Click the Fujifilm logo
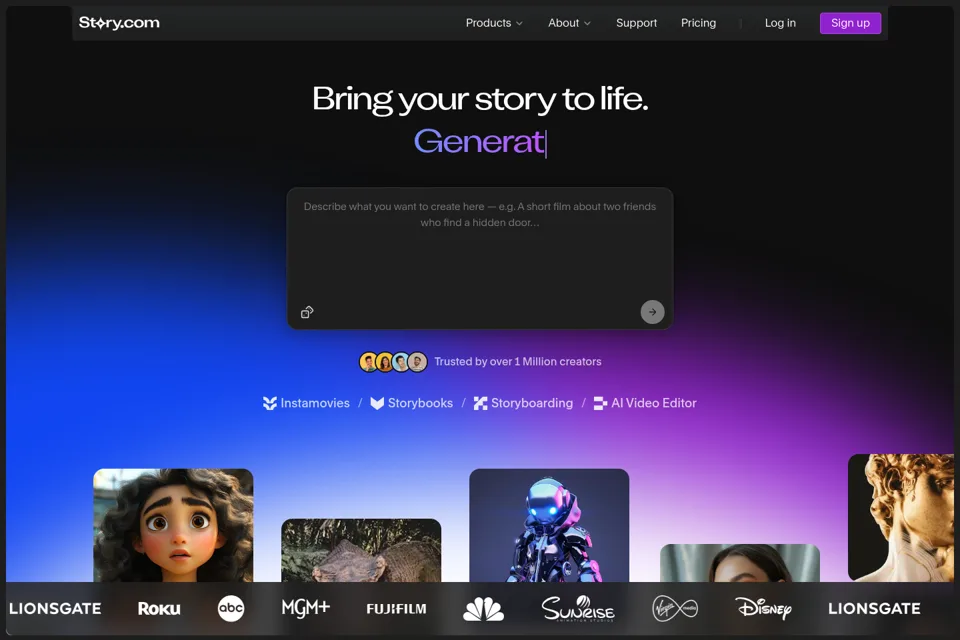This screenshot has height=640, width=960. point(396,609)
